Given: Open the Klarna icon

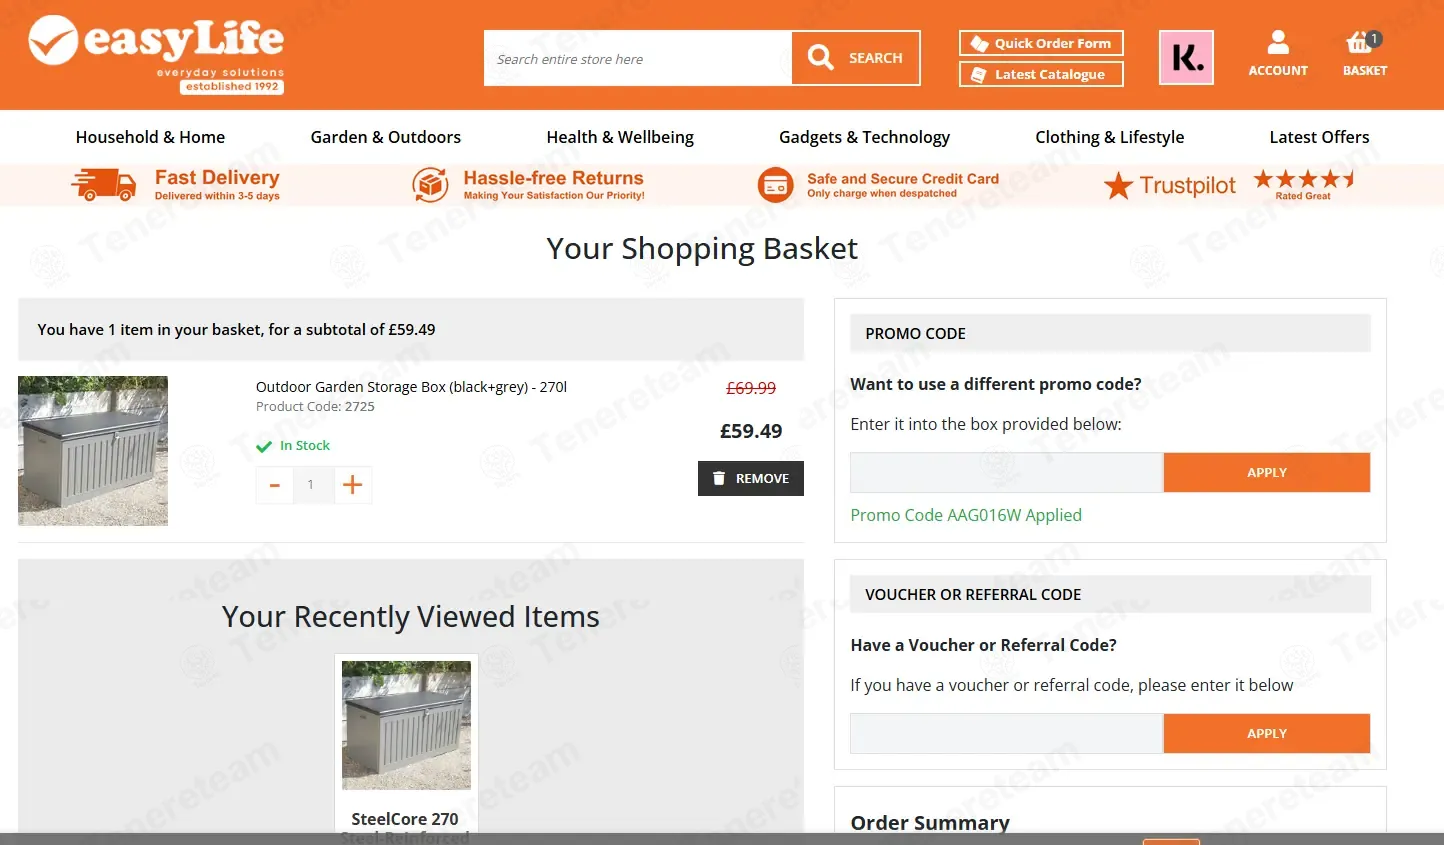Looking at the screenshot, I should [x=1186, y=58].
